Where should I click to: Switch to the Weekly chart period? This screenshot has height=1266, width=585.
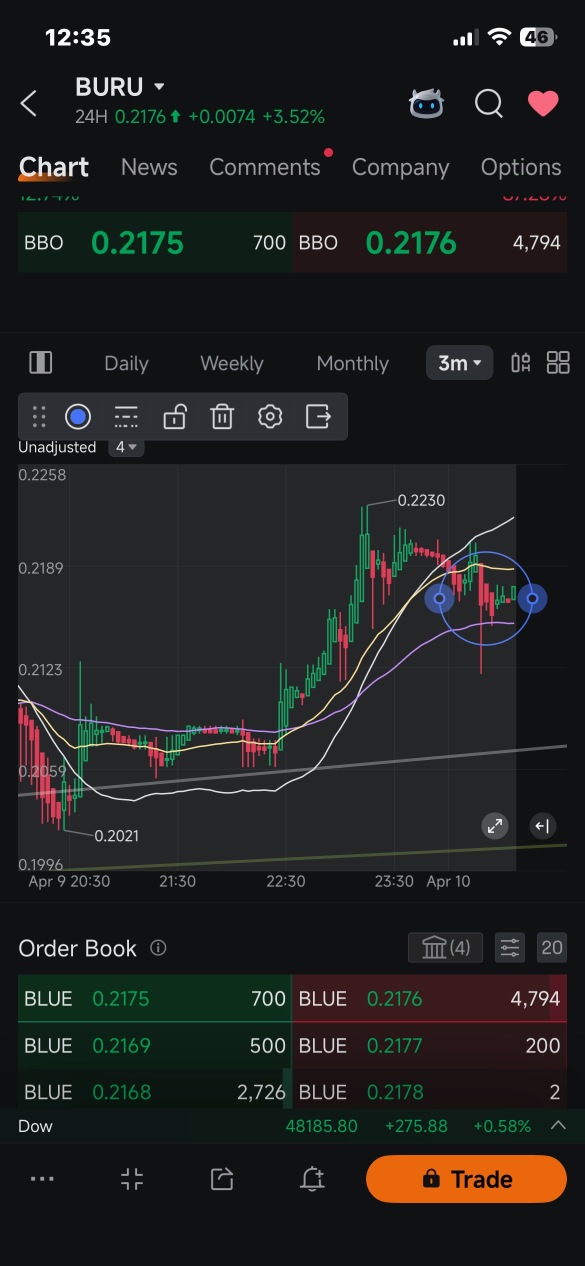[x=231, y=363]
